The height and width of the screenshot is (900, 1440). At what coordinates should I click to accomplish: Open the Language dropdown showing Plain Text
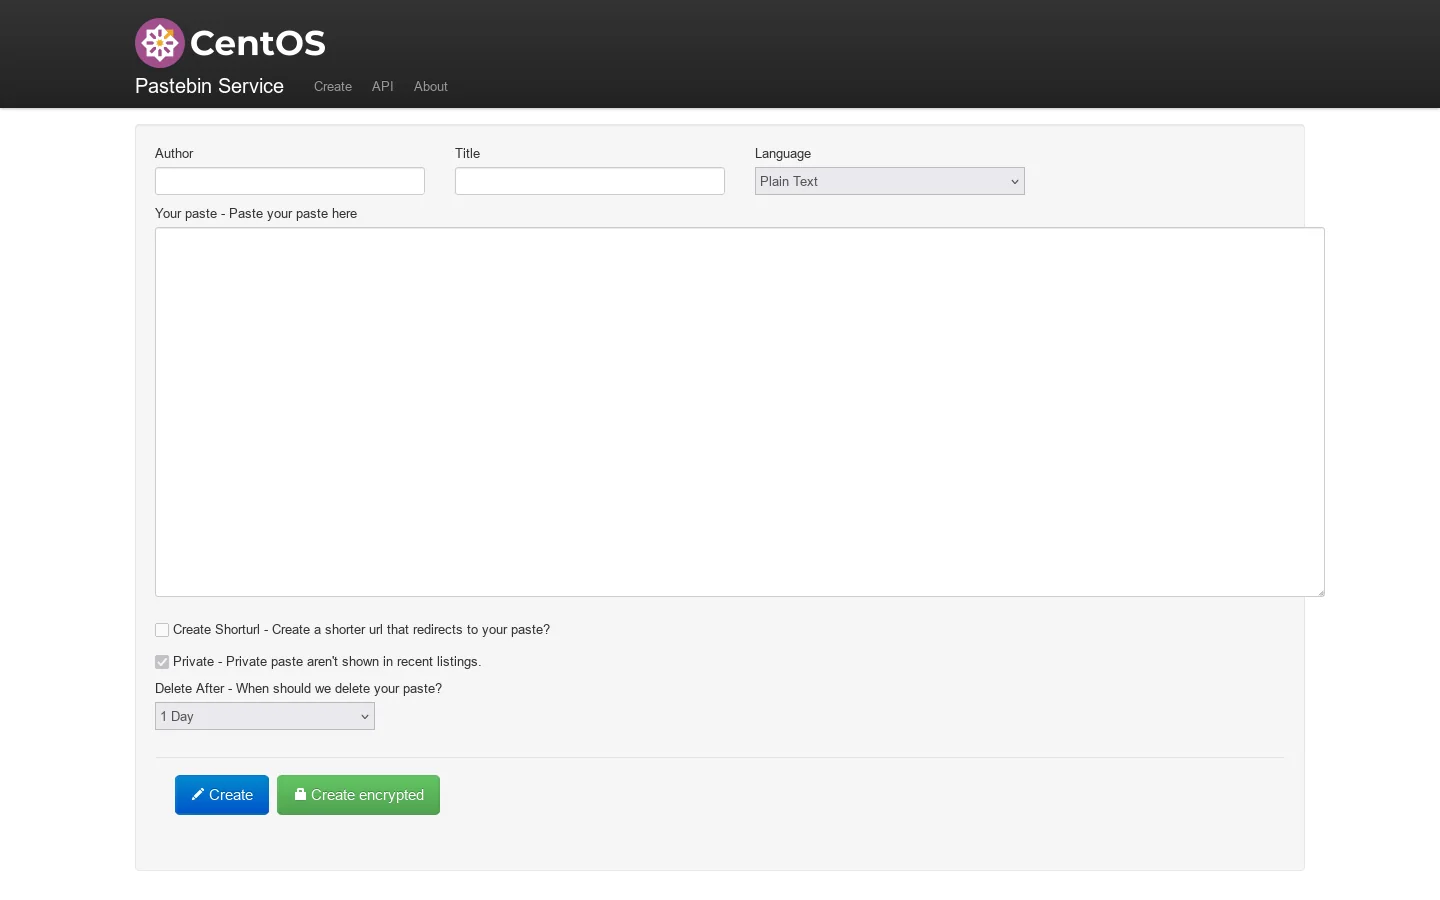click(x=890, y=181)
